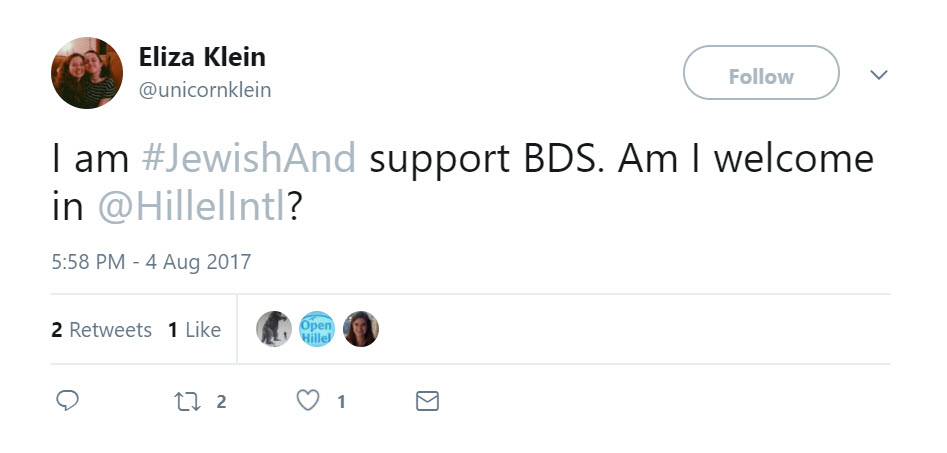Show who liked via 1 Like
This screenshot has width=947, height=453.
tap(195, 330)
